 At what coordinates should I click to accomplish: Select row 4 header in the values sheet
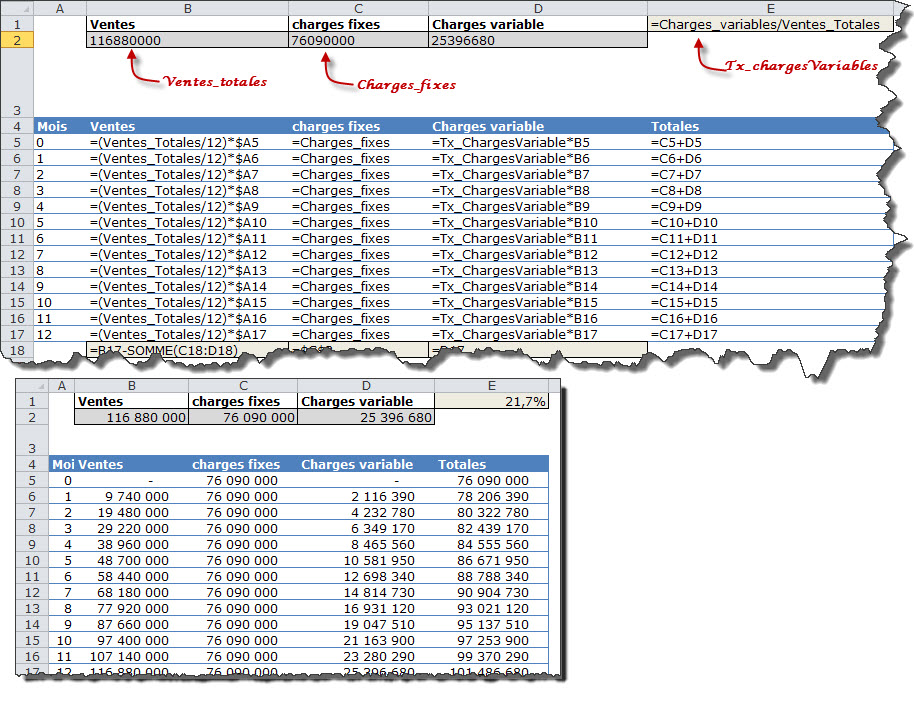coord(32,464)
